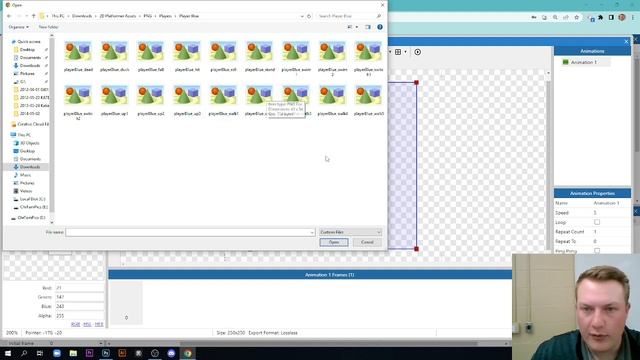The width and height of the screenshot is (640, 360).
Task: Edit the Red color value field
Action: 79,288
